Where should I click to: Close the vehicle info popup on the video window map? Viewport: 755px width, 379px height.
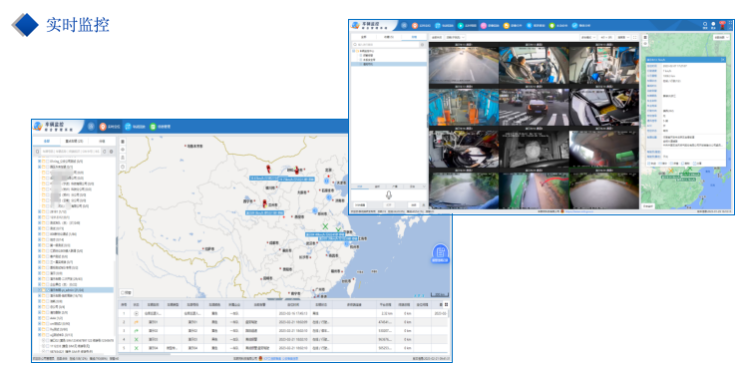pos(723,60)
